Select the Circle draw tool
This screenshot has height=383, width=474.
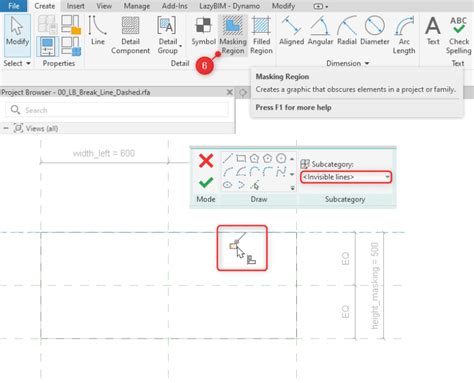point(281,158)
